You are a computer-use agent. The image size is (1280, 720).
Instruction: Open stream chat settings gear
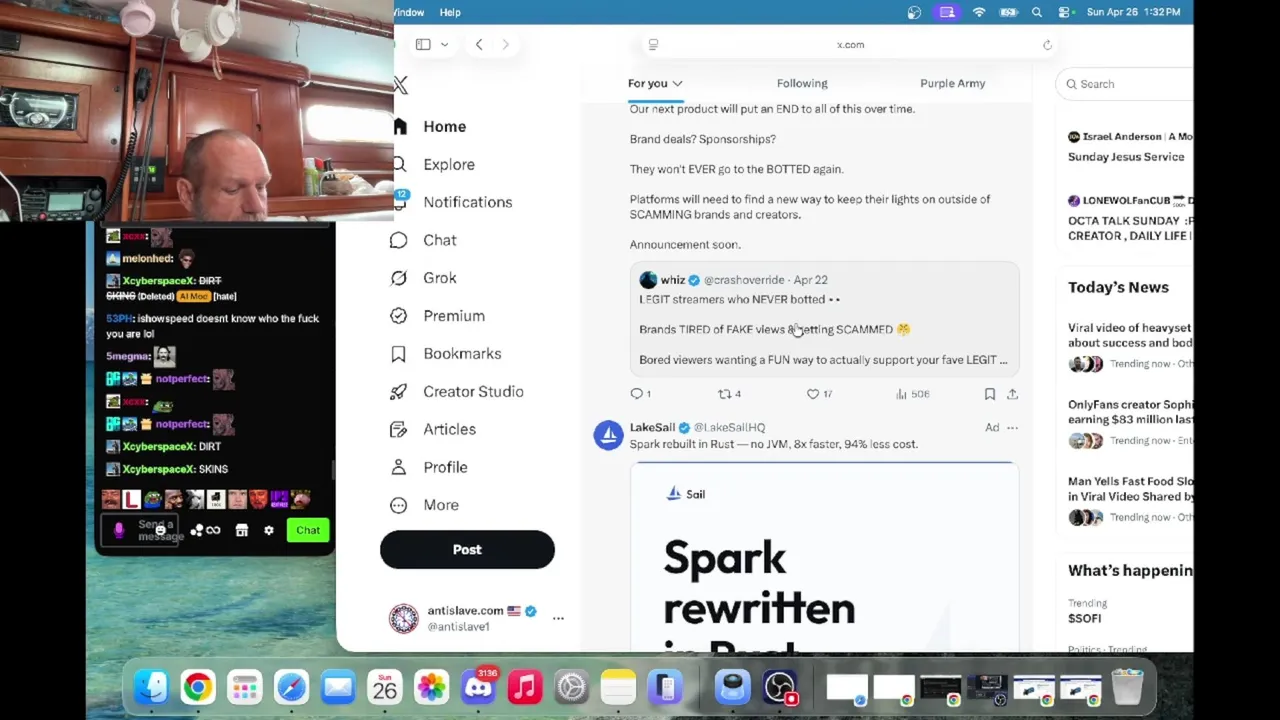tap(268, 531)
